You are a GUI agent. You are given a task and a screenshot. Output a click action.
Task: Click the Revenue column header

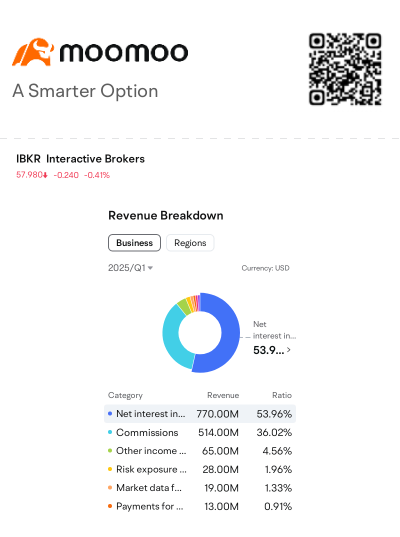pos(223,396)
